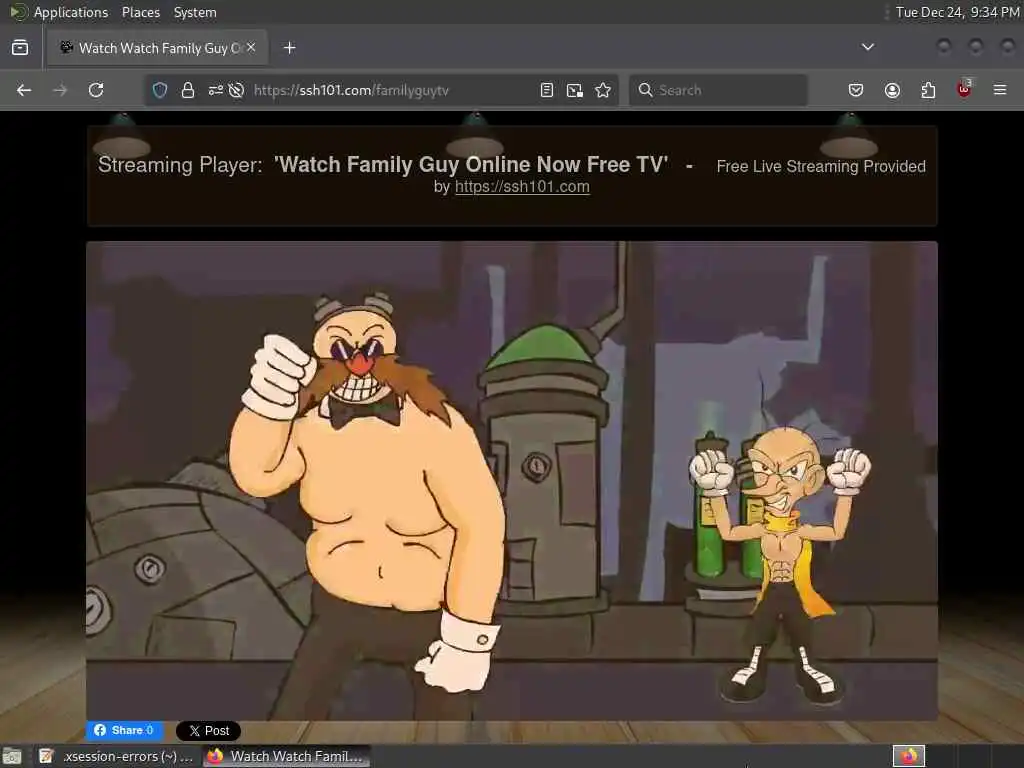
Task: Click 'Free Live Streaming Provided' text
Action: (821, 167)
